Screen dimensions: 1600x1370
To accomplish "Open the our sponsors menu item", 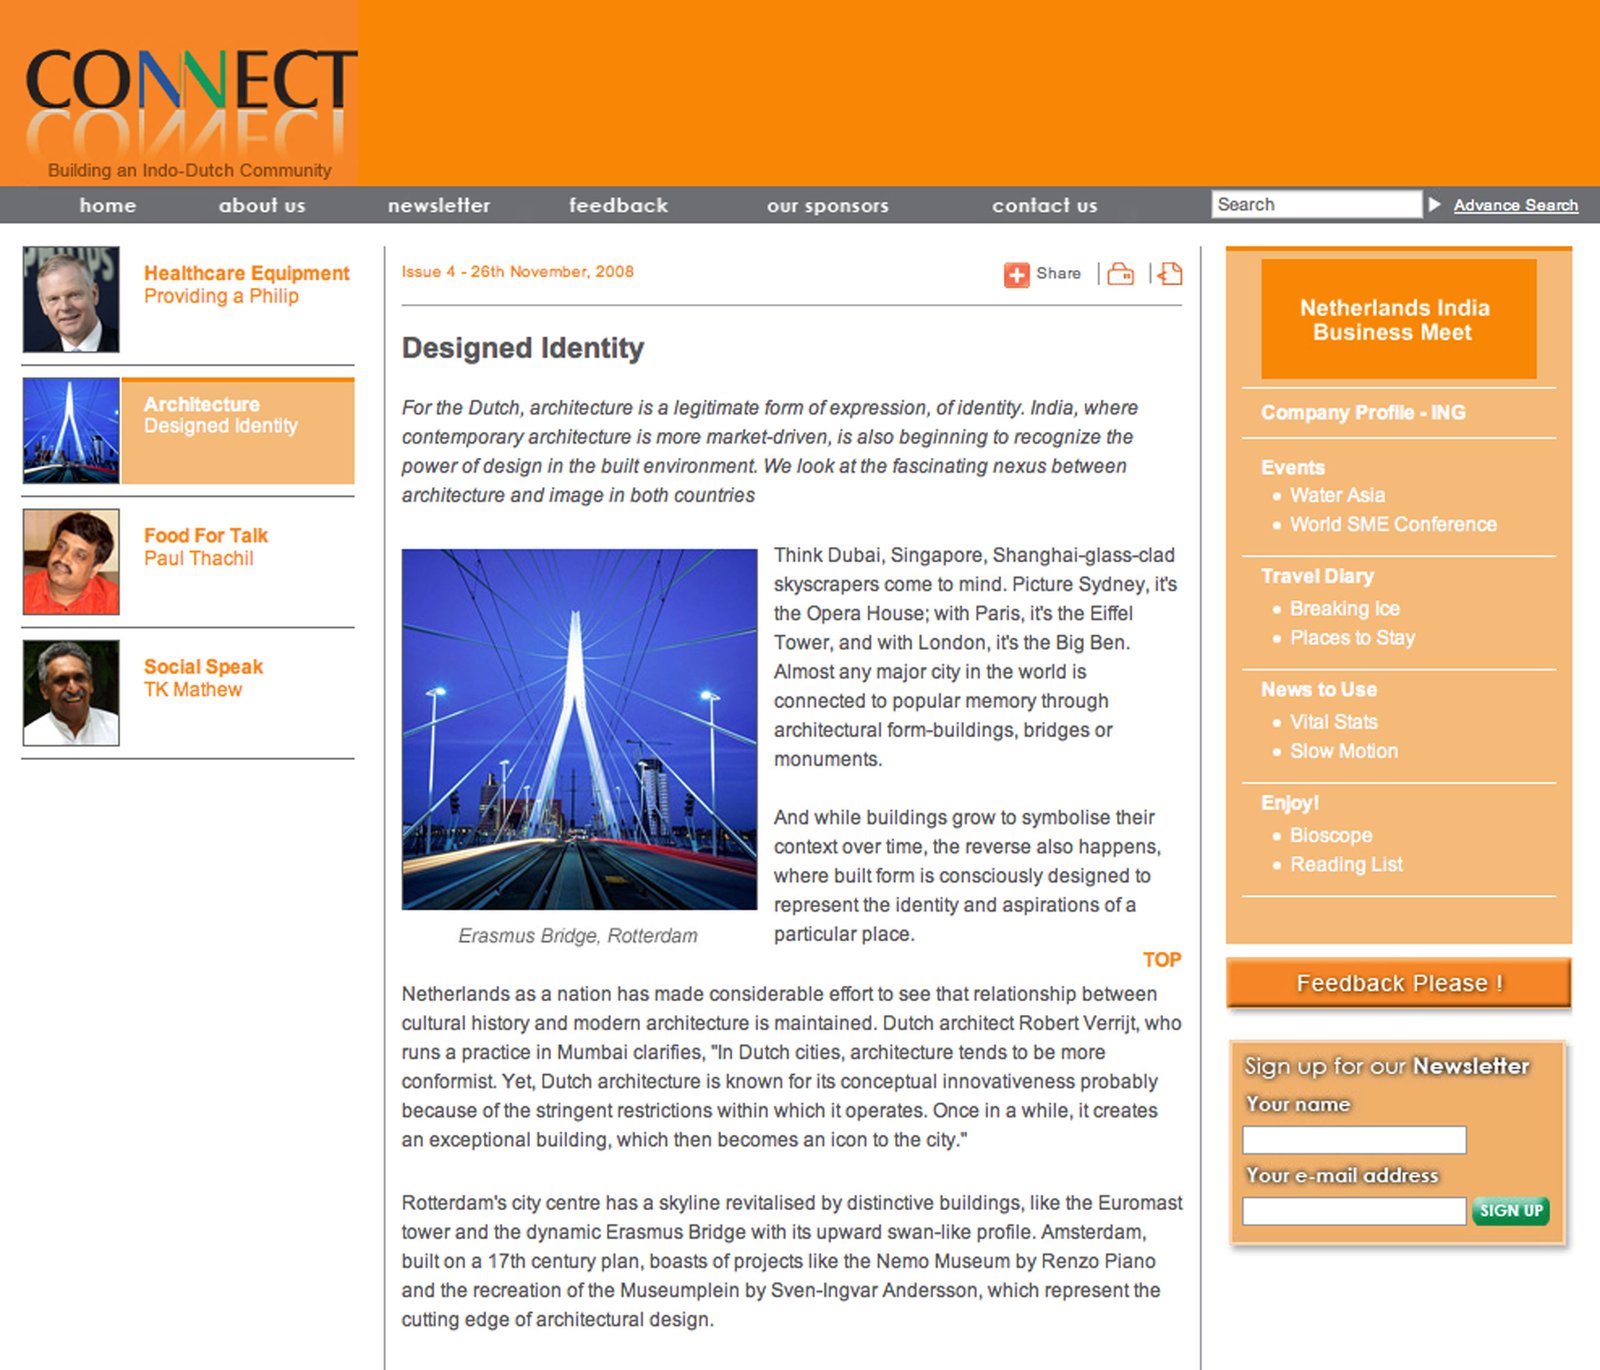I will pos(828,205).
